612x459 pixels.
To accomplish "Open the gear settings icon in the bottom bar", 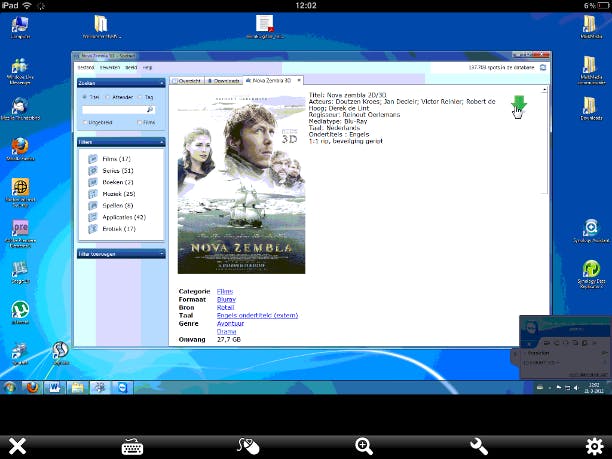I will pyautogui.click(x=594, y=446).
